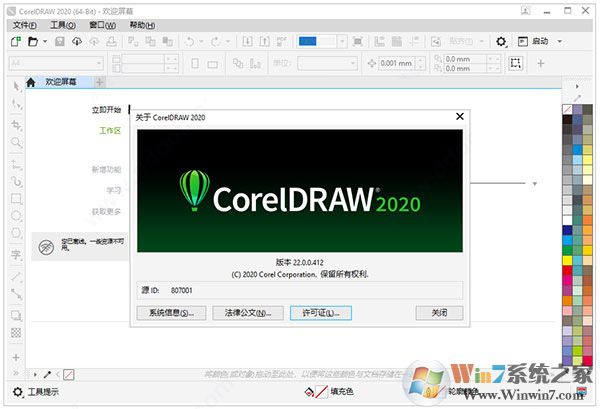
Task: Toggle portrait page orientation
Action: tap(195, 64)
